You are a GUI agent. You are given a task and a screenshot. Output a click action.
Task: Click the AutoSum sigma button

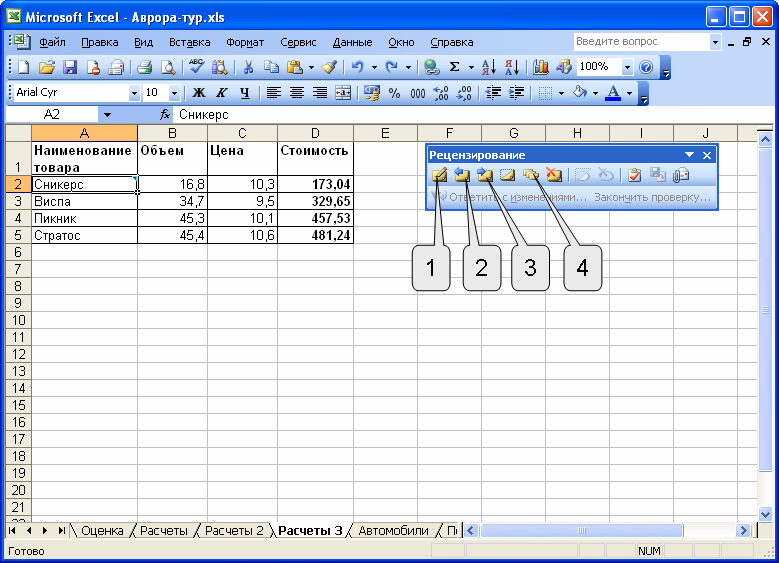tap(454, 67)
